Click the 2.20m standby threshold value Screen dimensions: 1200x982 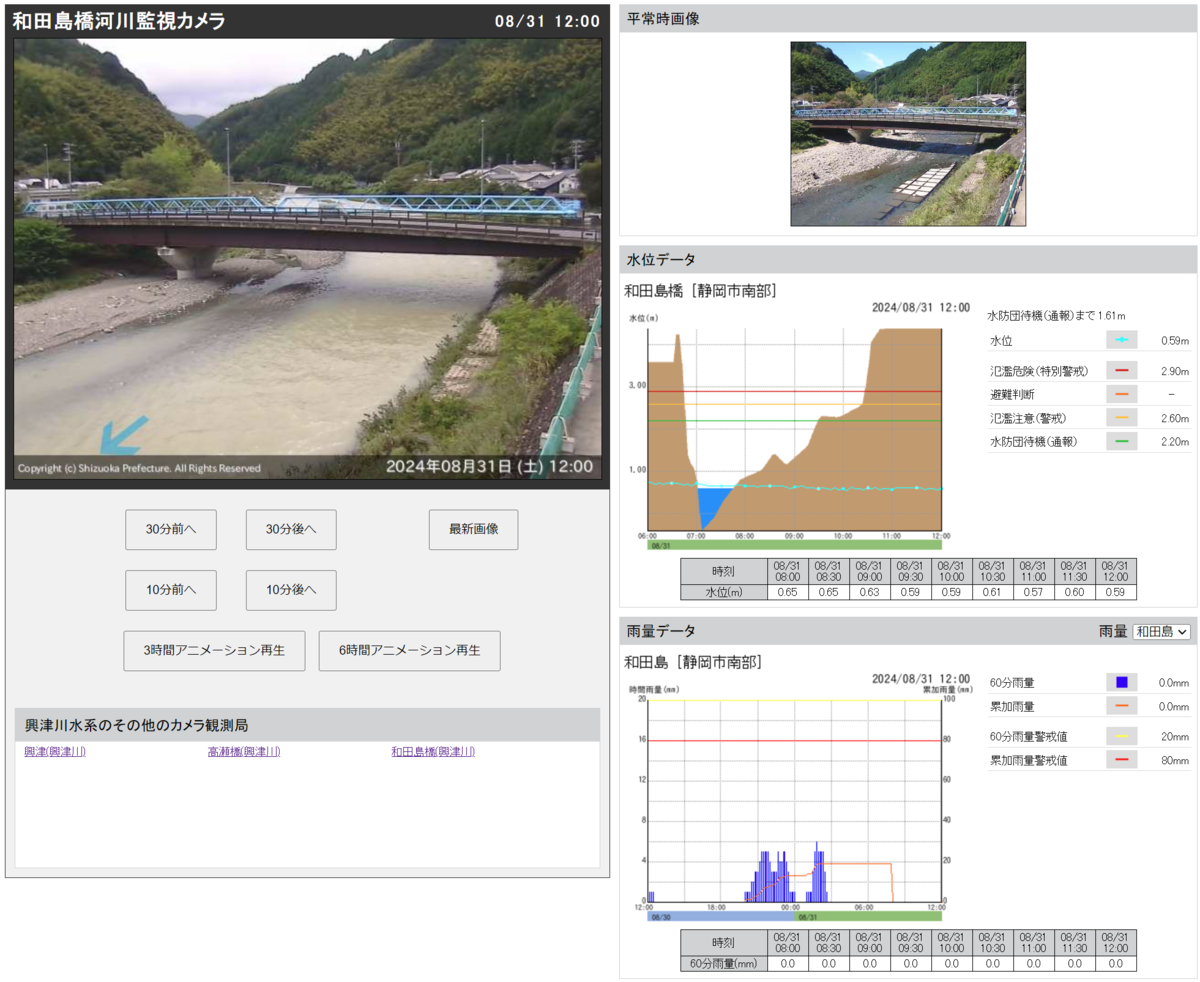pyautogui.click(x=1174, y=441)
